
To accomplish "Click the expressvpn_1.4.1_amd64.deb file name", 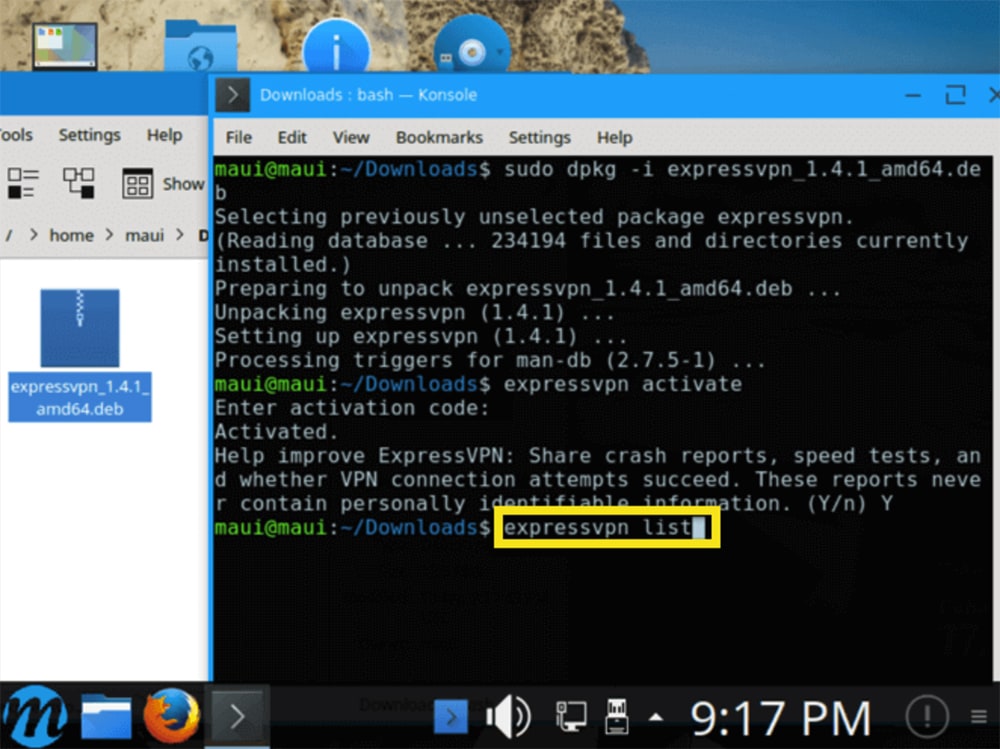I will click(x=80, y=397).
